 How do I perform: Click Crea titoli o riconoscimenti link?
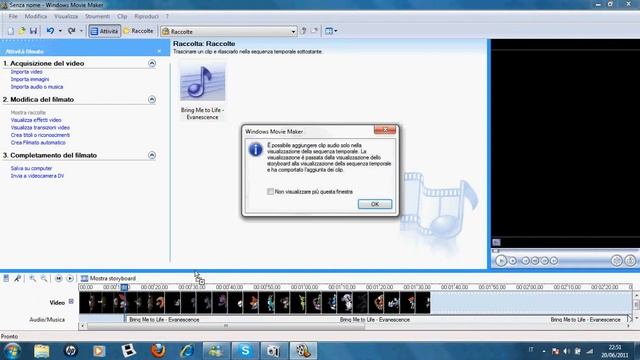pos(40,135)
